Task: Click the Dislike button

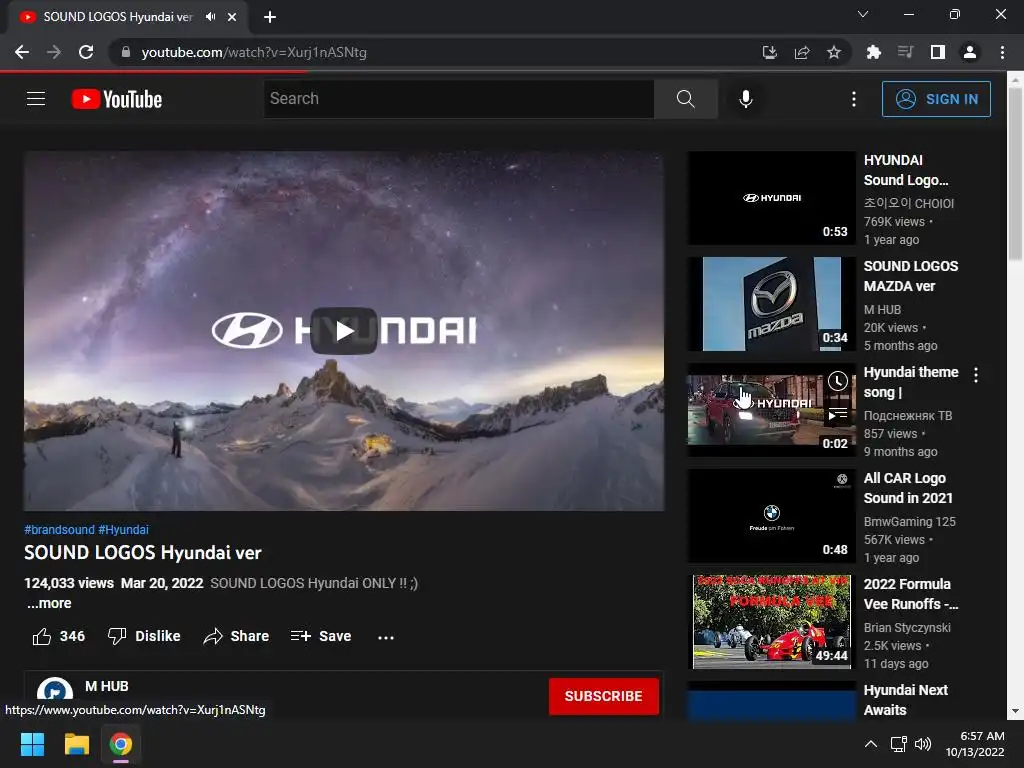Action: click(144, 636)
